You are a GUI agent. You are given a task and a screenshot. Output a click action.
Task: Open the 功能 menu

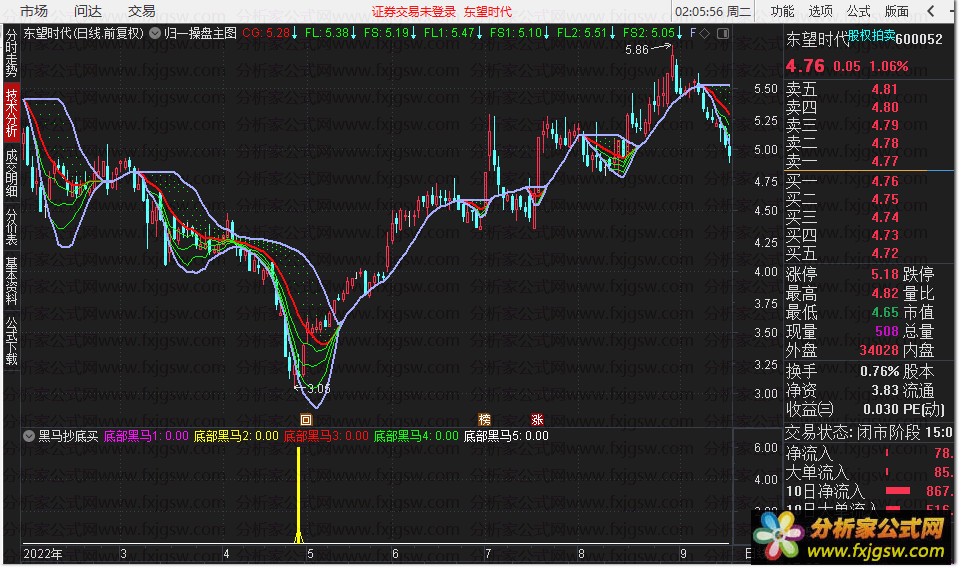click(x=782, y=11)
